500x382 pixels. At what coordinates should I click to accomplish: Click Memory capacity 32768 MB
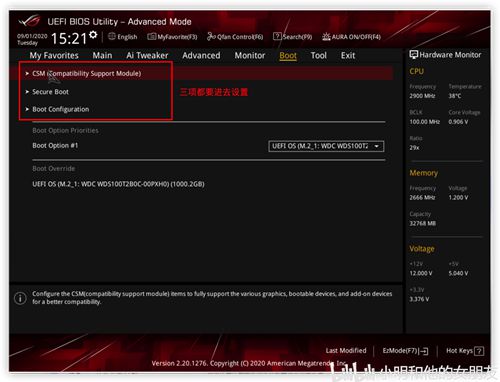coord(423,223)
